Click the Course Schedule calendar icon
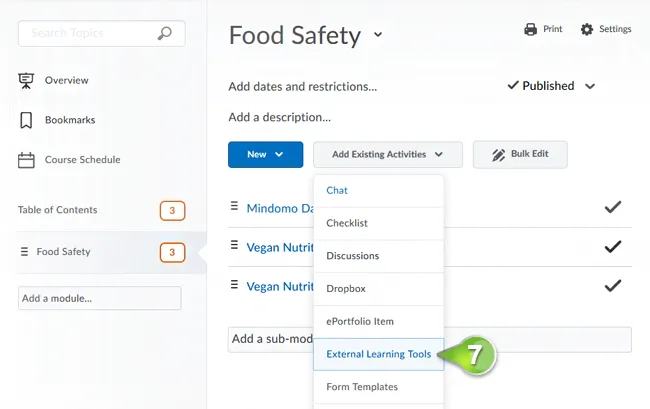The width and height of the screenshot is (650, 409). 26,160
